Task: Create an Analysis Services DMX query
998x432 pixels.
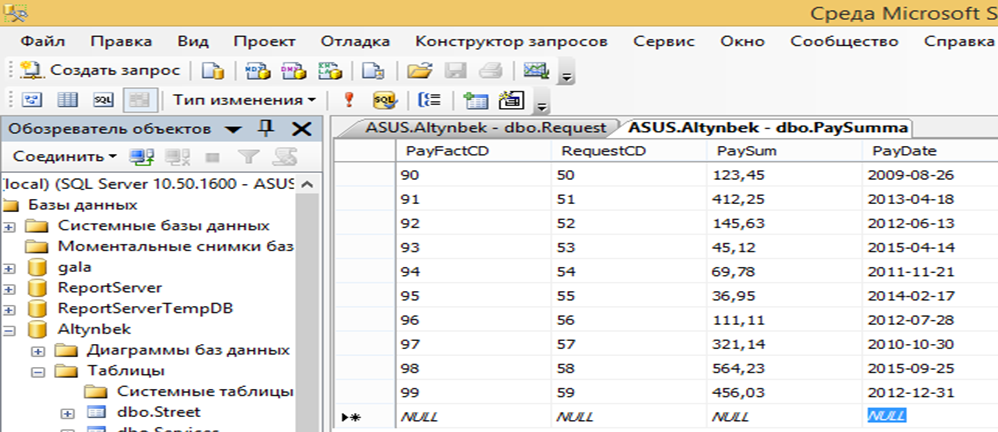Action: tap(294, 71)
